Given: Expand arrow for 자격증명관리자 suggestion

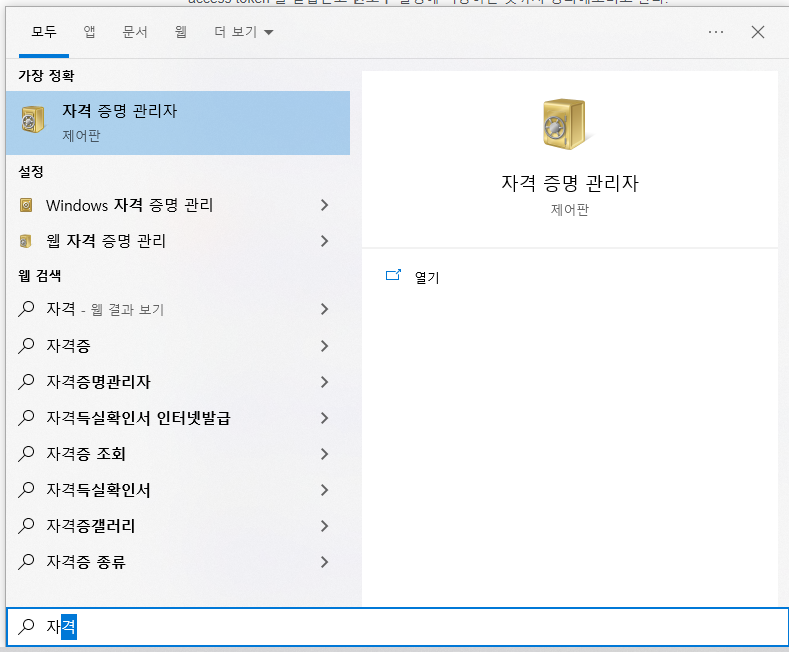Looking at the screenshot, I should pyautogui.click(x=325, y=382).
